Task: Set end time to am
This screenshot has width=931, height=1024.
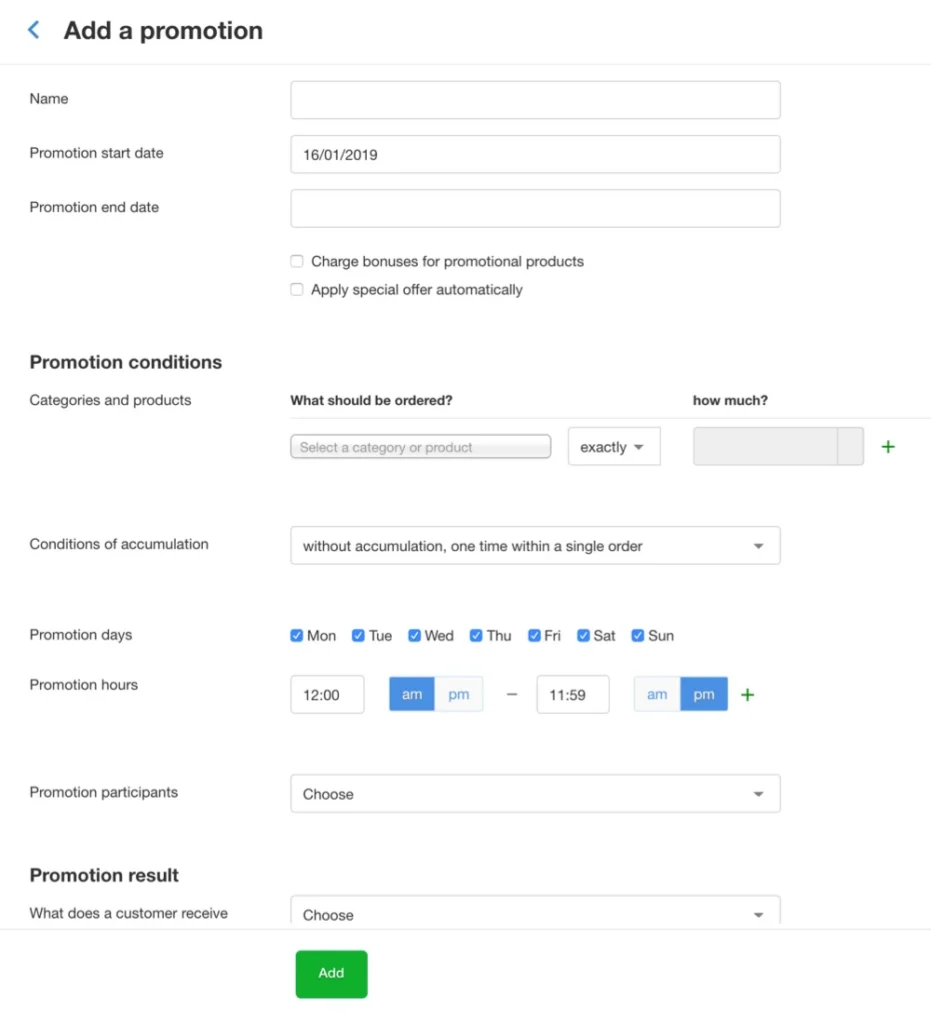Action: coord(657,694)
